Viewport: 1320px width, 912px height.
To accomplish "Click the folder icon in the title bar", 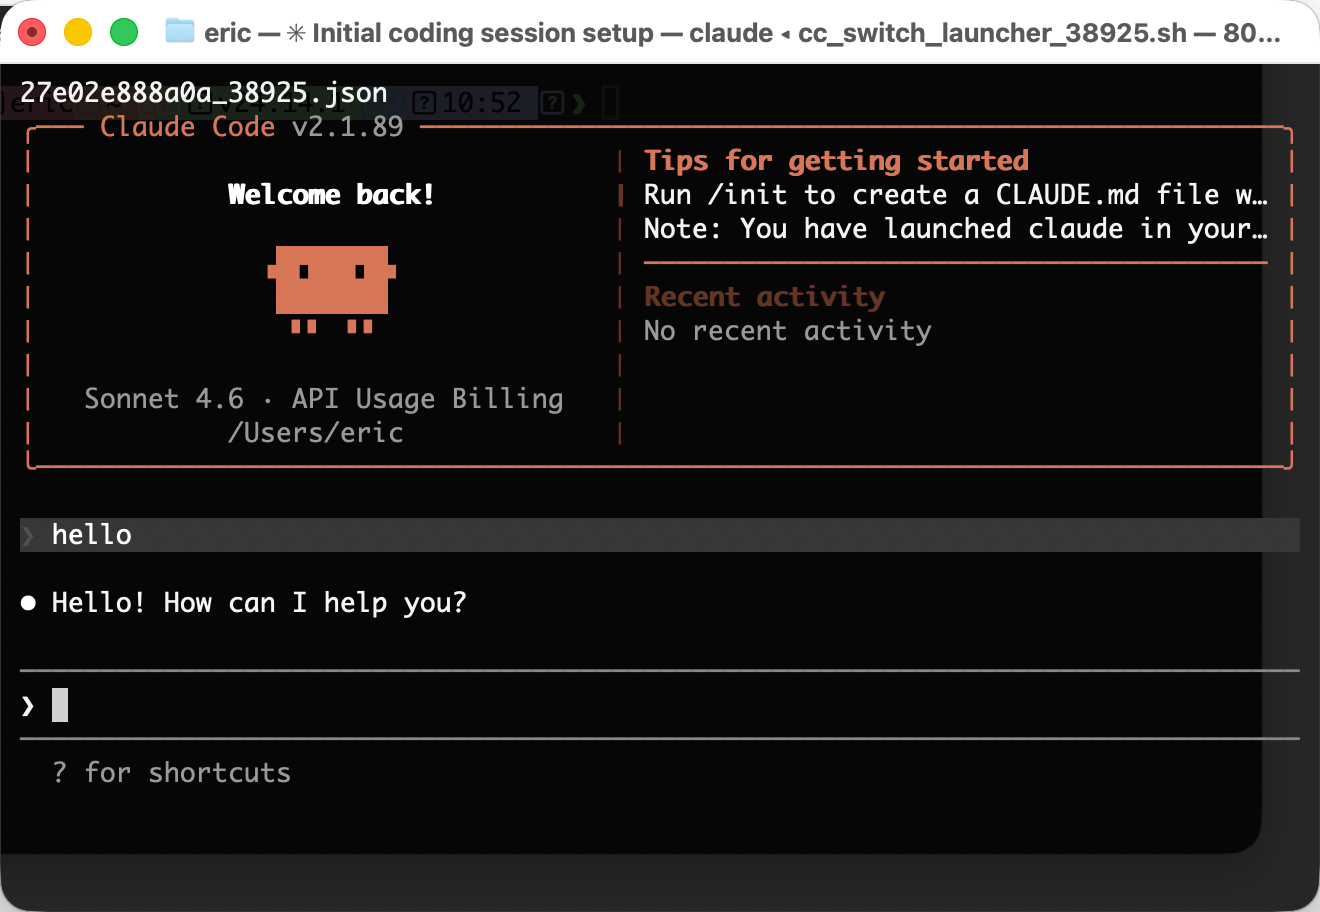I will 180,32.
